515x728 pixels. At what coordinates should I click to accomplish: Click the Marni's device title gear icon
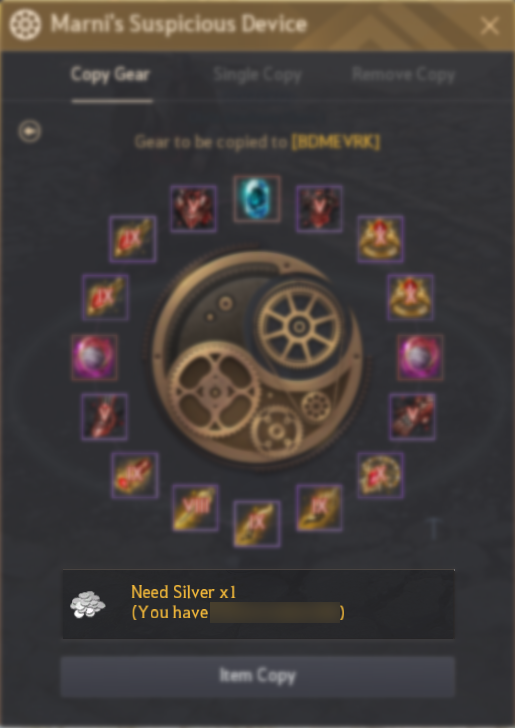pos(25,24)
